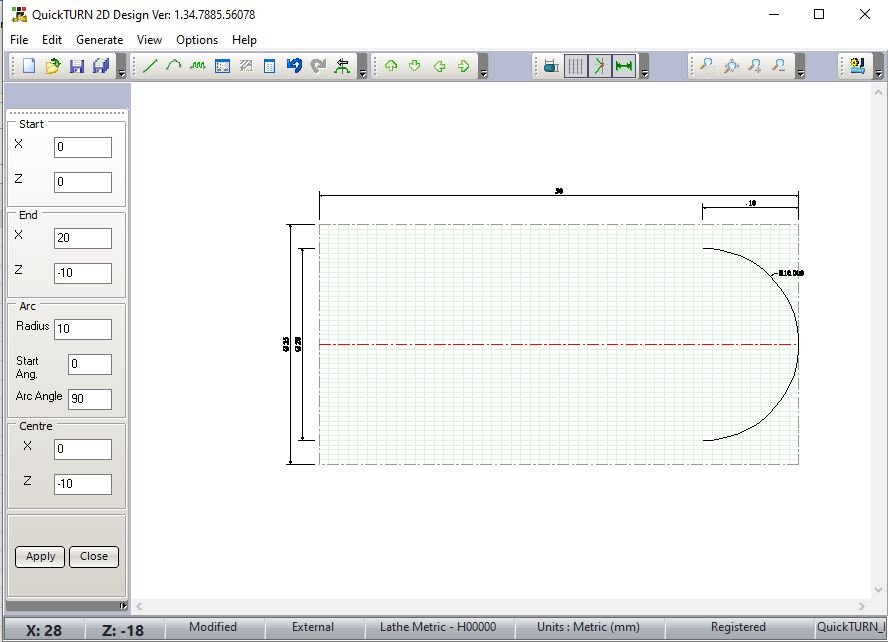Click the zoom in magnifier icon
The height and width of the screenshot is (642, 888).
[755, 66]
